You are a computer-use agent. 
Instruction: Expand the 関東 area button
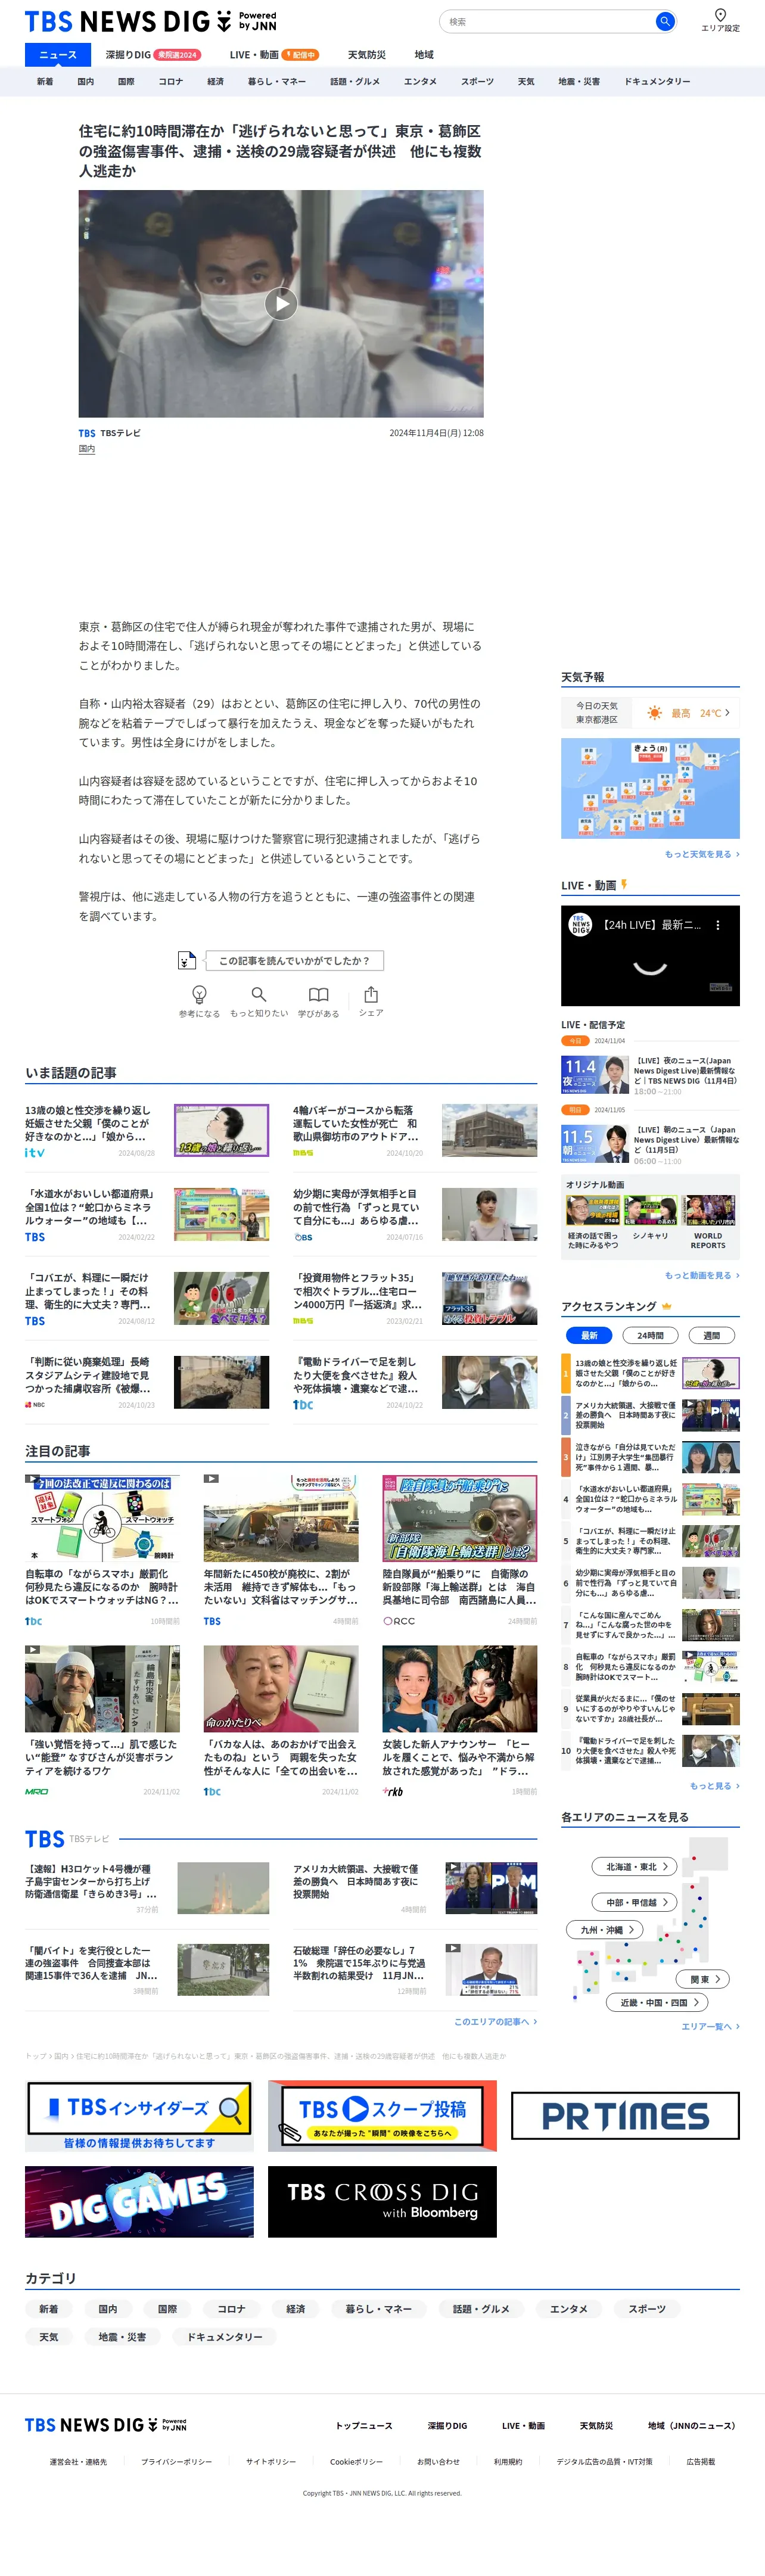point(704,1978)
